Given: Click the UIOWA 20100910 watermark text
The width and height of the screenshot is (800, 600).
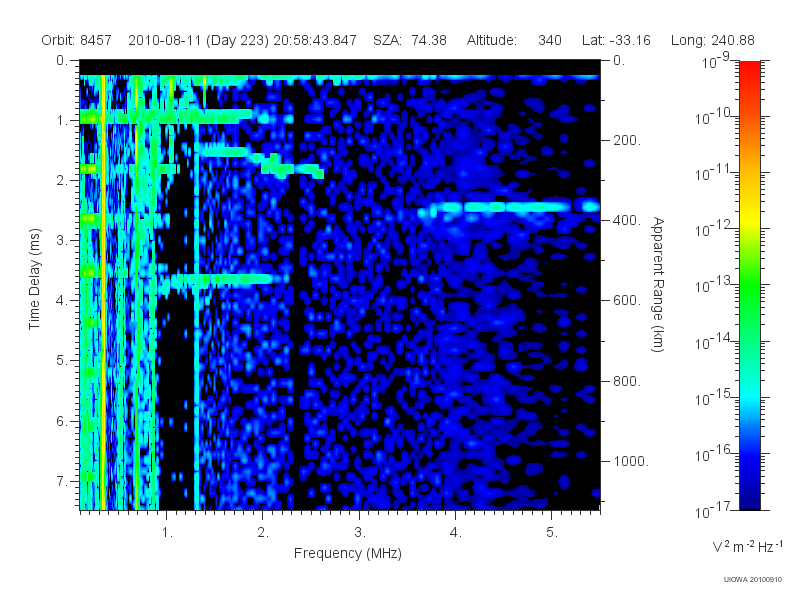Looking at the screenshot, I should (x=753, y=580).
